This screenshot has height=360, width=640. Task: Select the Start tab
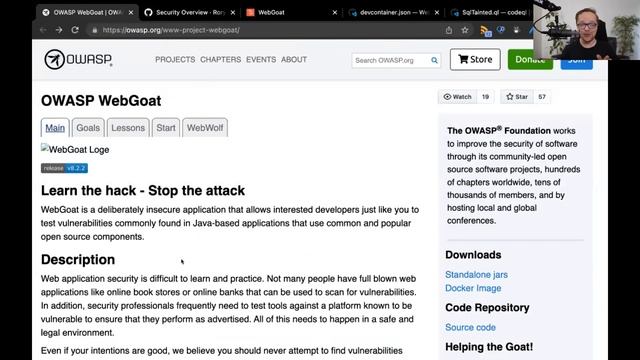[x=166, y=128]
